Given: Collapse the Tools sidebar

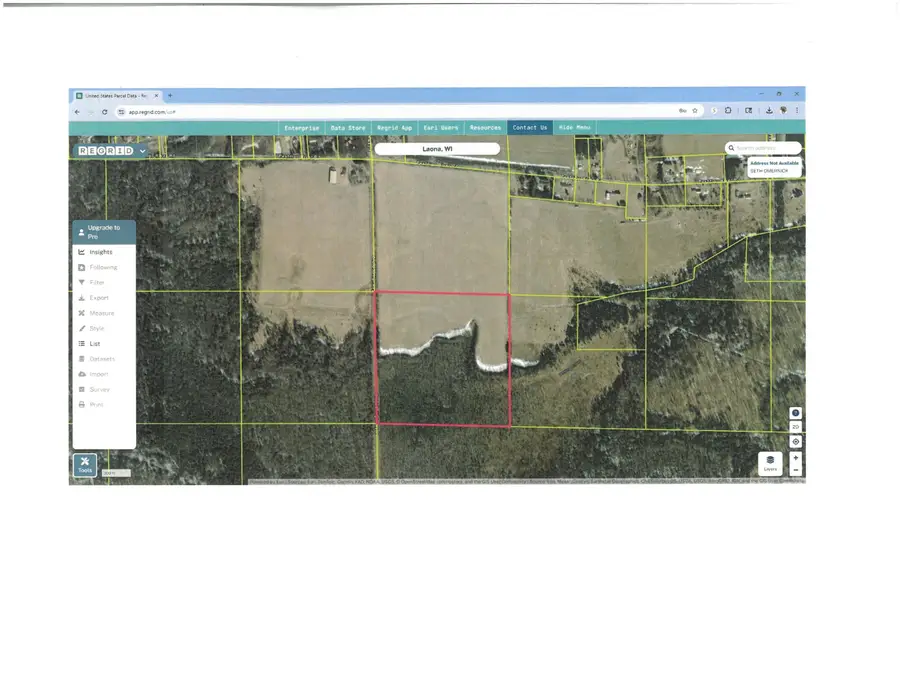Looking at the screenshot, I should click(x=84, y=463).
